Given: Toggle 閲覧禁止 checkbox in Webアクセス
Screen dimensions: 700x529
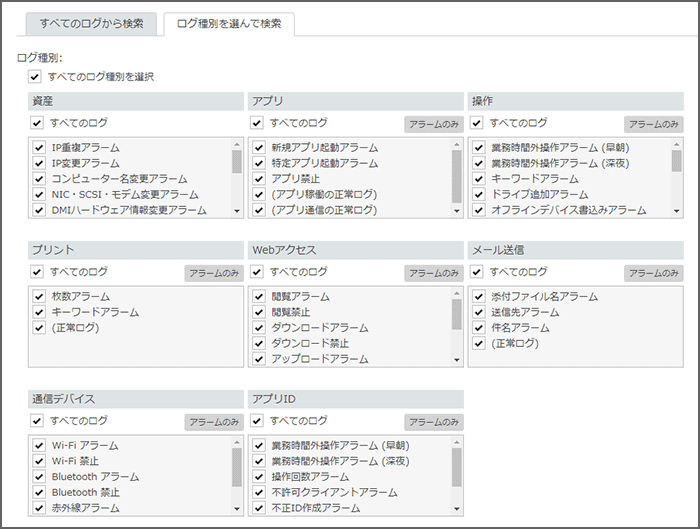Looking at the screenshot, I should click(259, 312).
